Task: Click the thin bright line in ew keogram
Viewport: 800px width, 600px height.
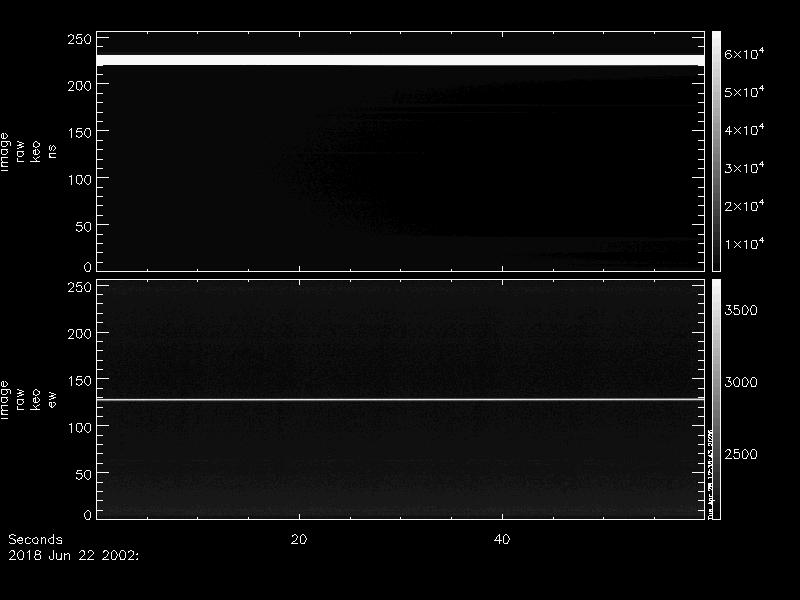Action: tap(401, 399)
